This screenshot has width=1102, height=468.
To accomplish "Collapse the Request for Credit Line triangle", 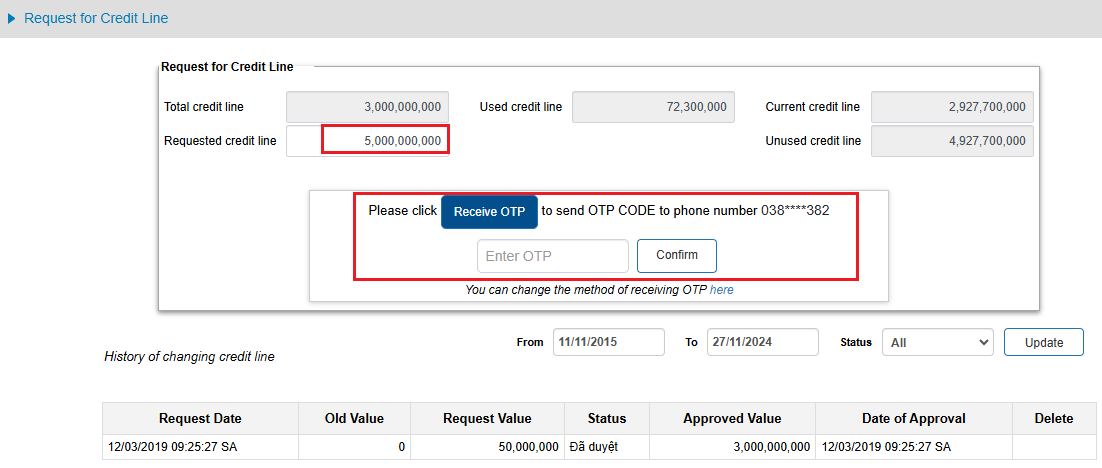I will pos(11,19).
